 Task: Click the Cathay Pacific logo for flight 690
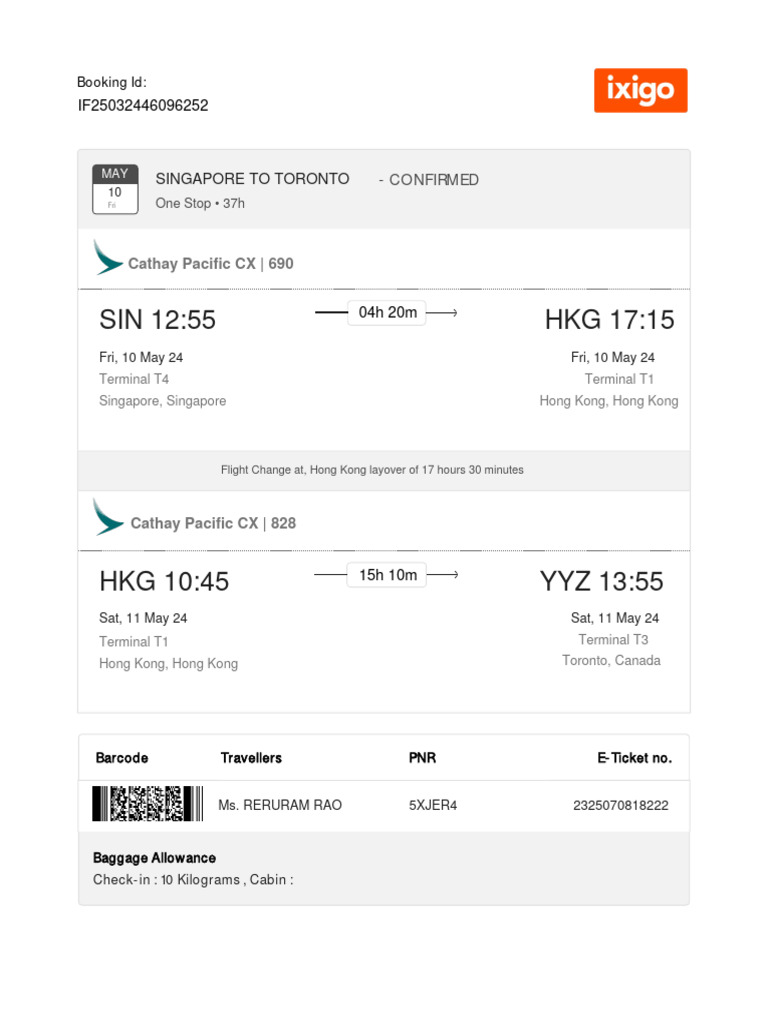pos(109,258)
